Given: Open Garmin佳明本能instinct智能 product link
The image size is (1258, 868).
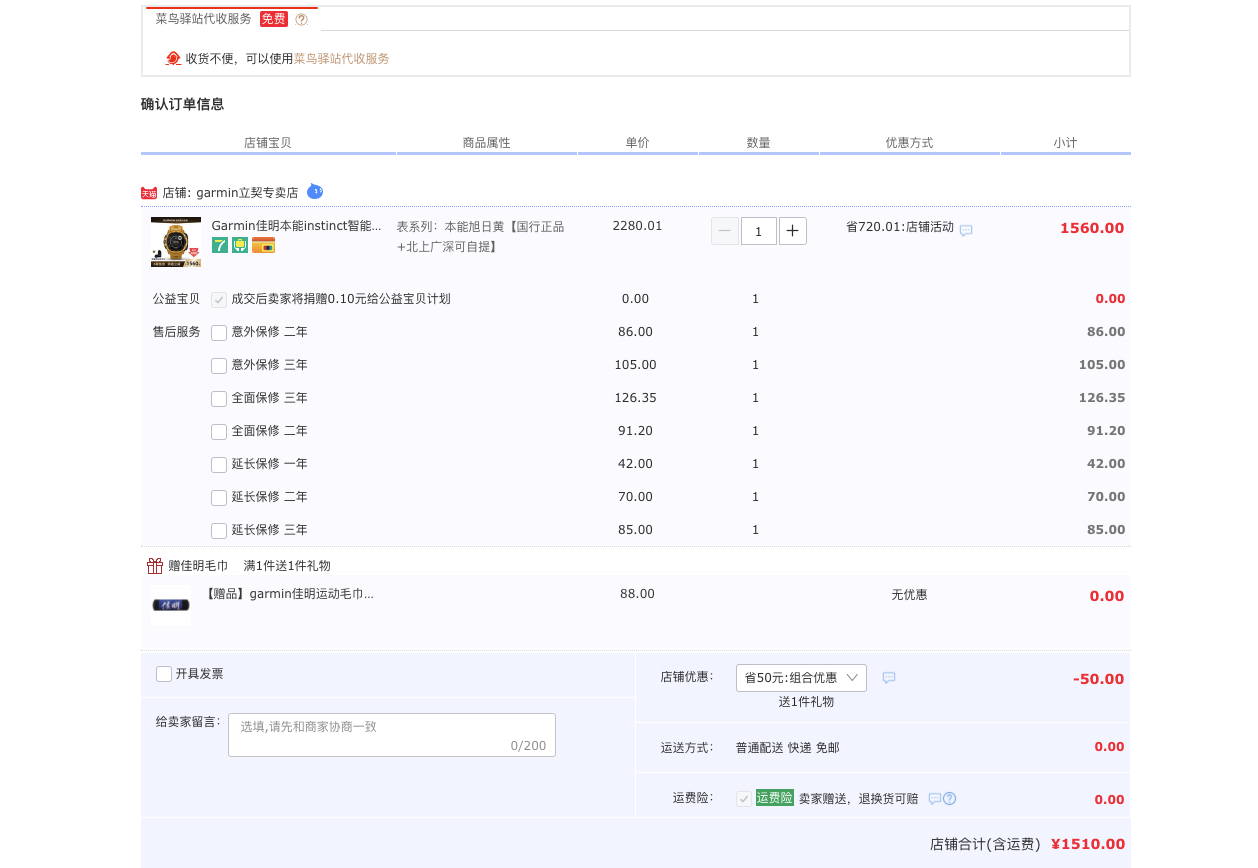Looking at the screenshot, I should [297, 226].
